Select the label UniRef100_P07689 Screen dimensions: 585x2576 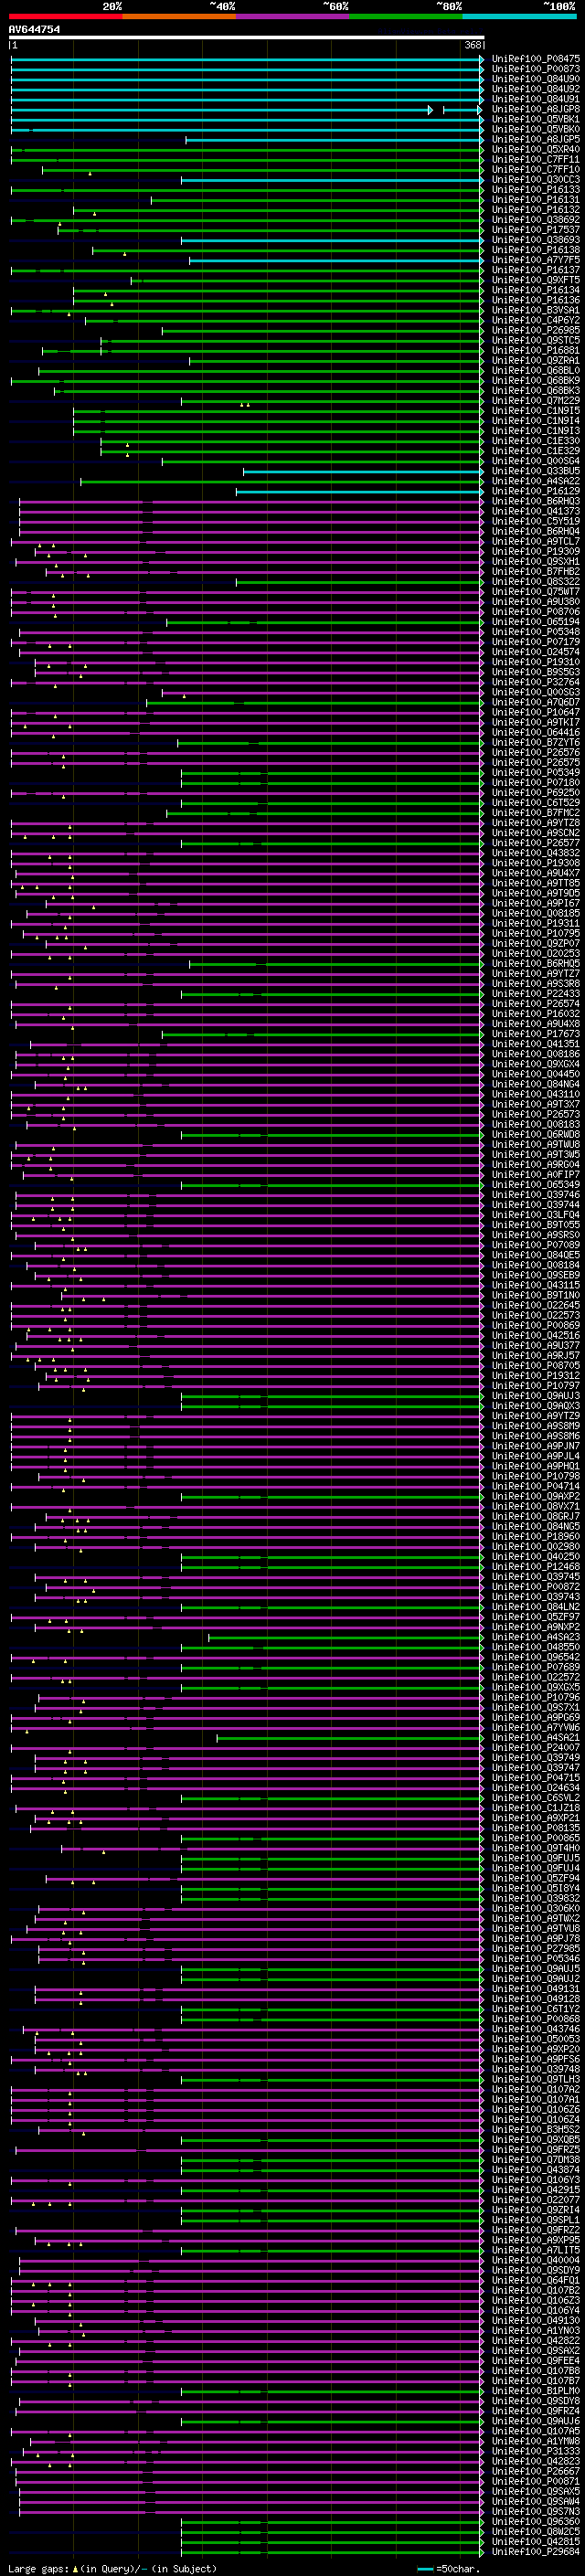535,1667
